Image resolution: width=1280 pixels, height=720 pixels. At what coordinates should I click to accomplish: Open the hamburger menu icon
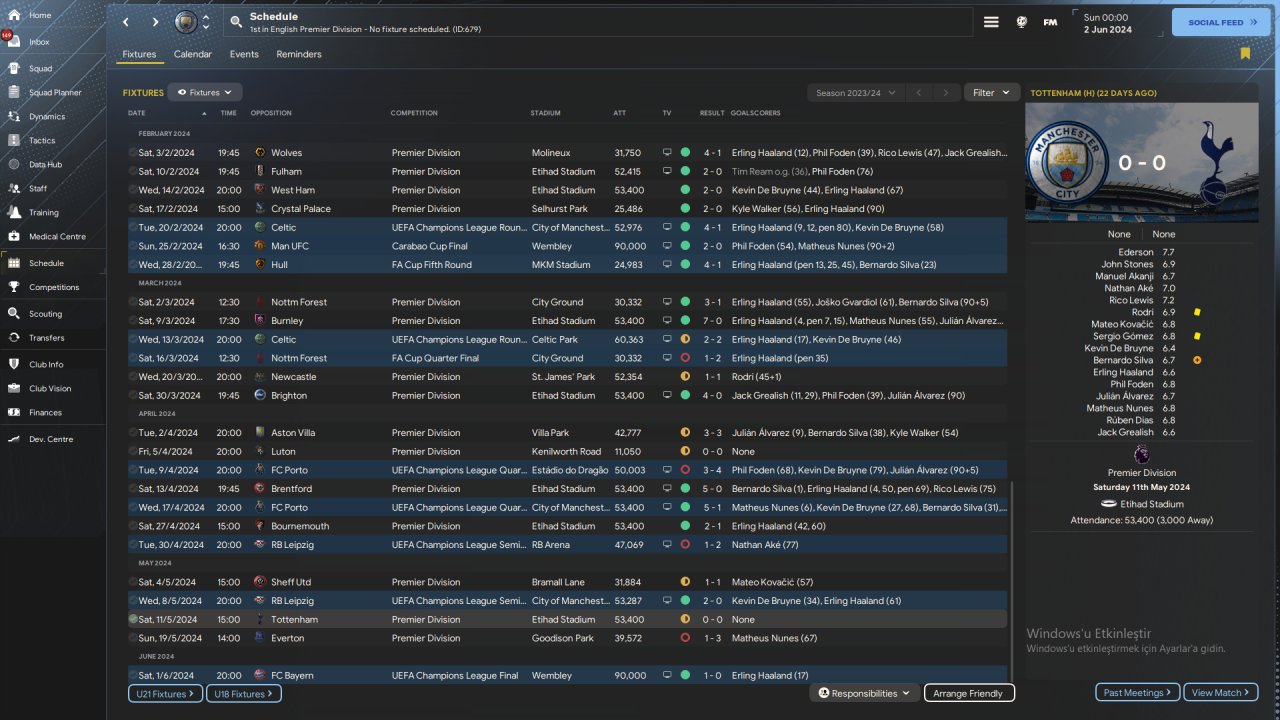click(x=991, y=22)
